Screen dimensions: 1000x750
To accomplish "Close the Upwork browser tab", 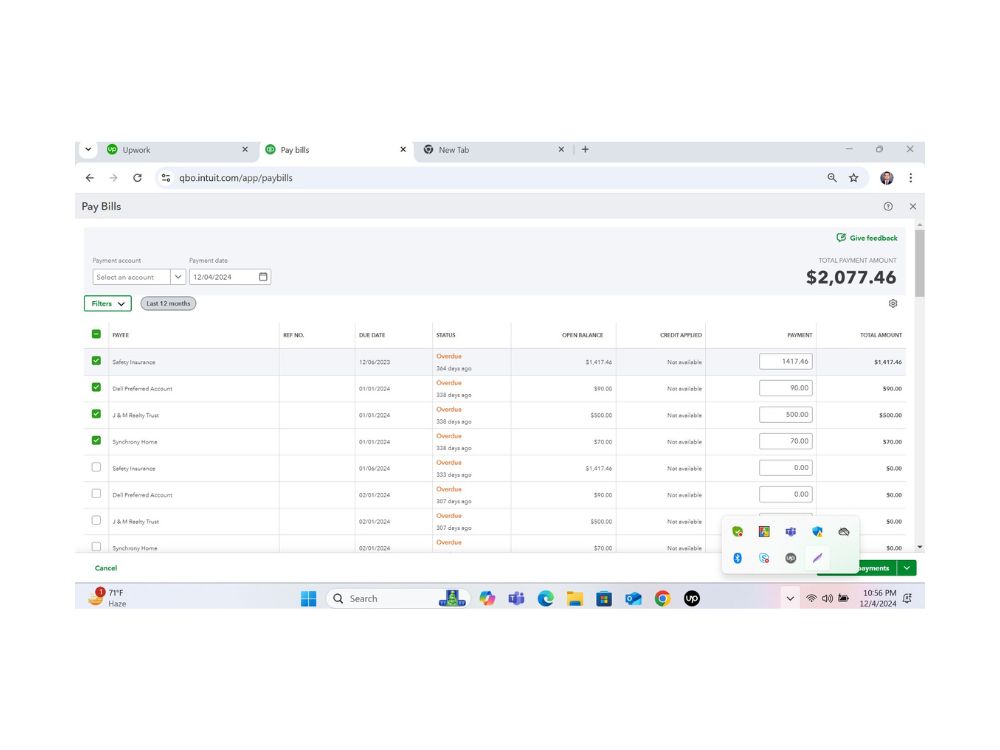I will 245,149.
